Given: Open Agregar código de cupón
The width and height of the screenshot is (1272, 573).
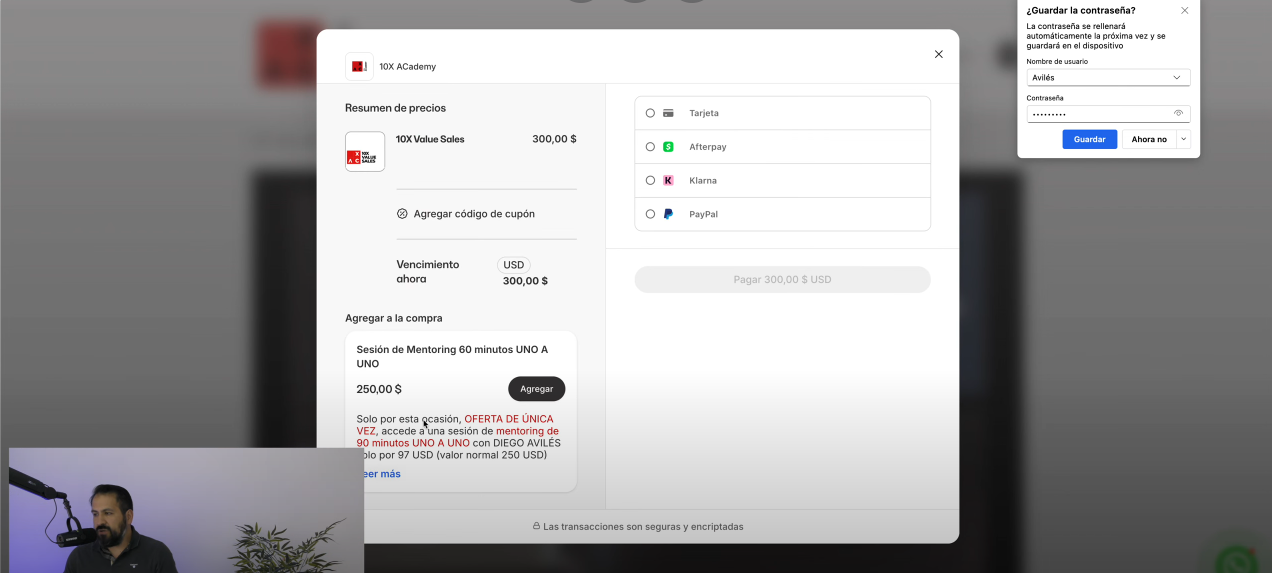Looking at the screenshot, I should [x=474, y=214].
